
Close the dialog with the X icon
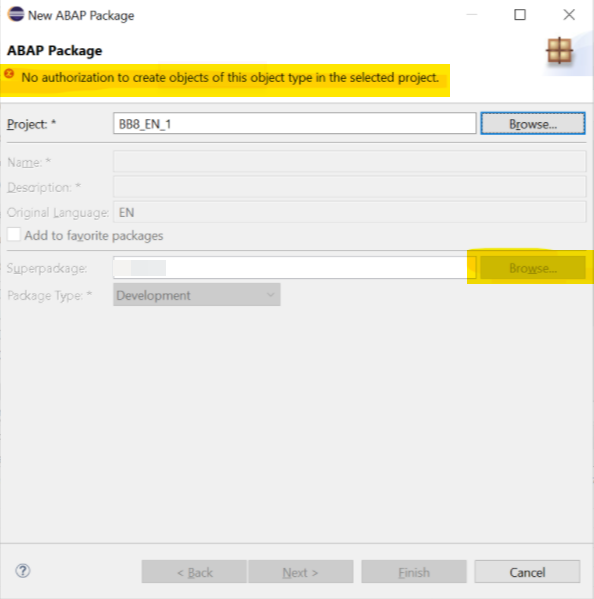click(x=569, y=15)
